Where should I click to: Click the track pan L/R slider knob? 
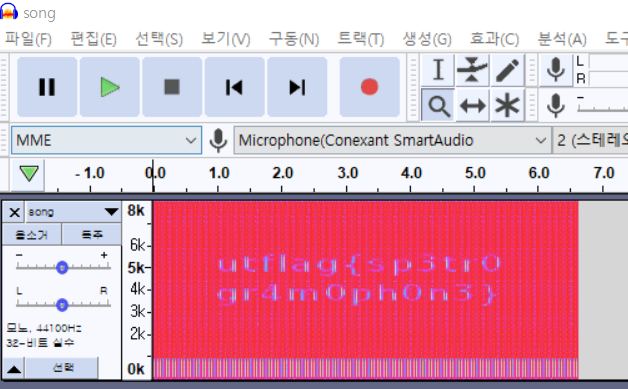[62, 305]
